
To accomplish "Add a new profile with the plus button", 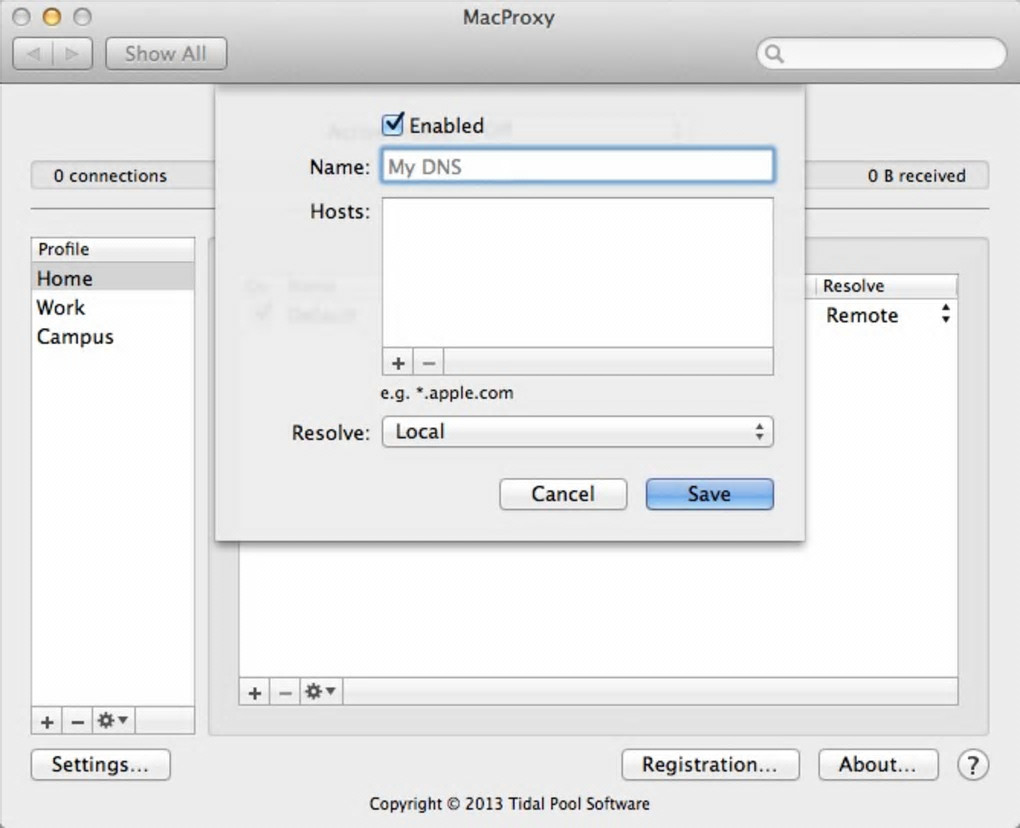I will (x=47, y=721).
